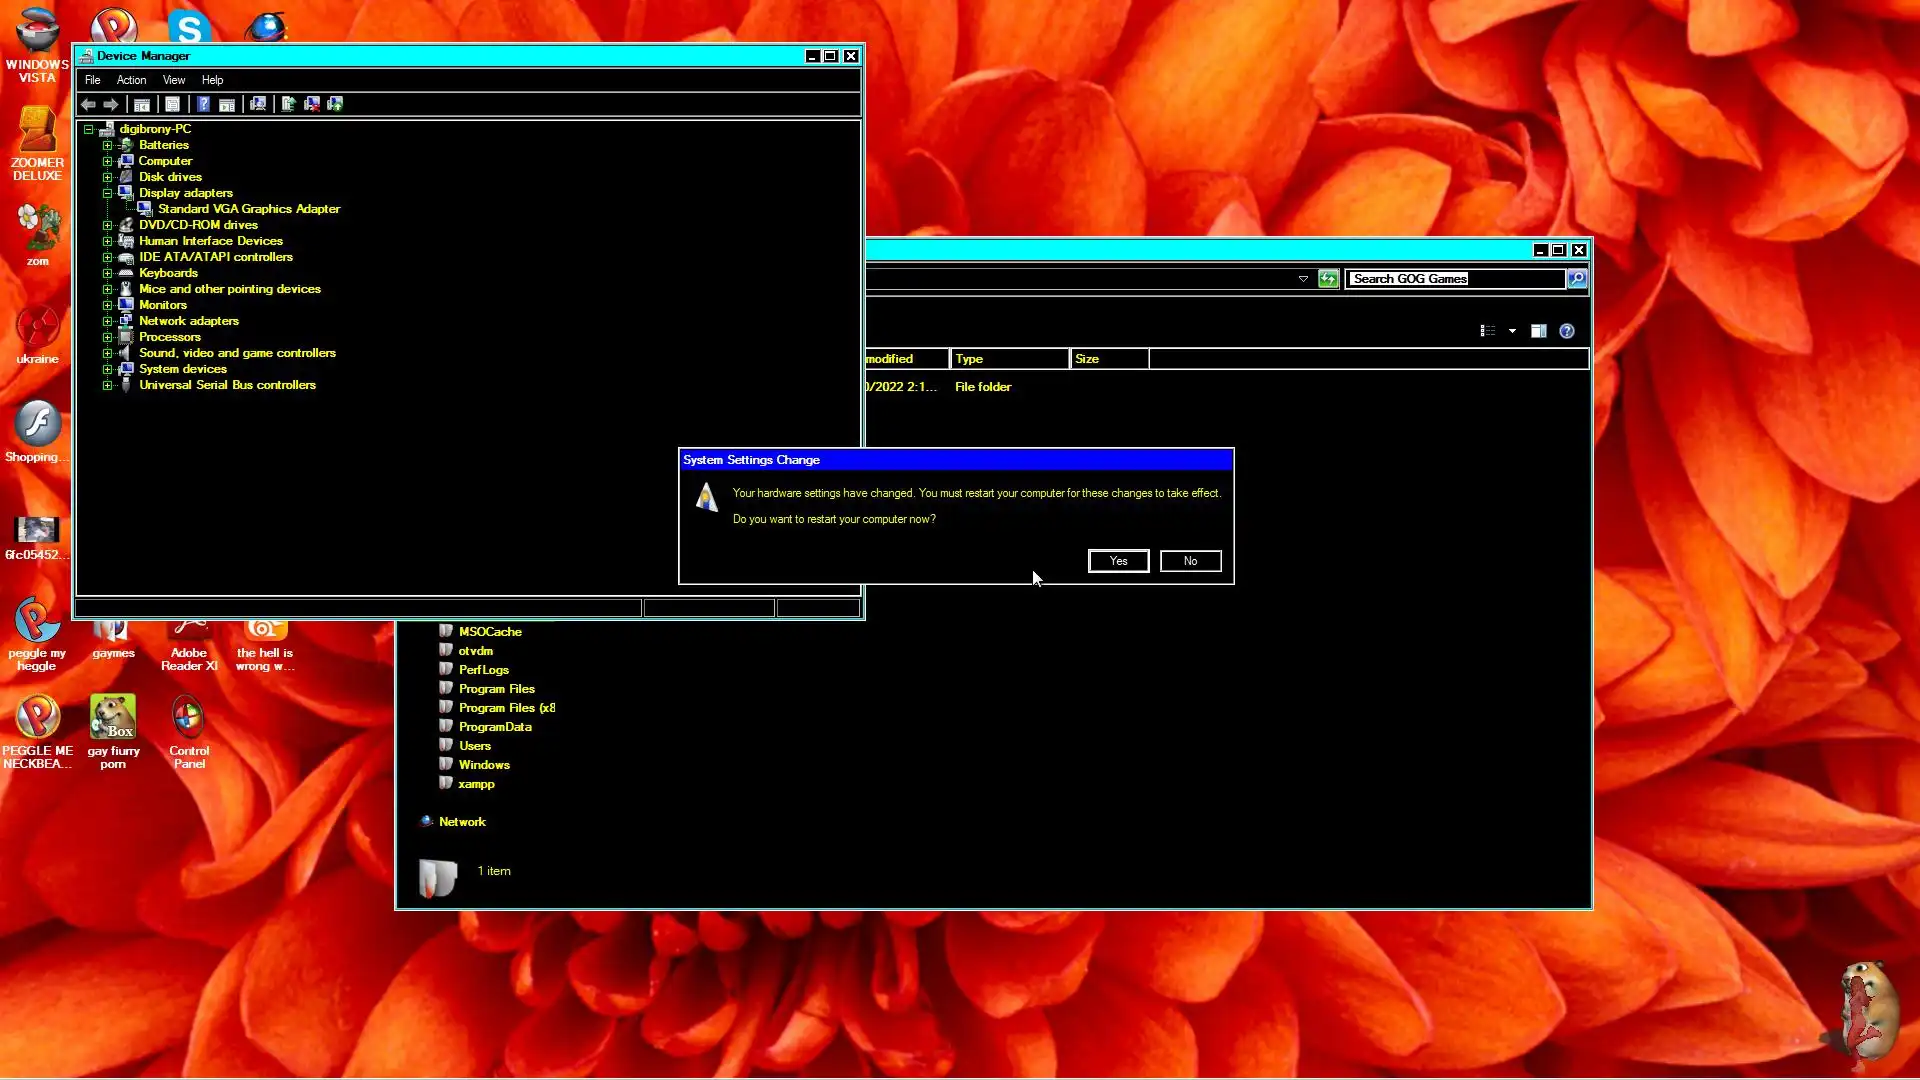Toggle the Explorer preview pane icon
The image size is (1920, 1080).
point(1538,331)
